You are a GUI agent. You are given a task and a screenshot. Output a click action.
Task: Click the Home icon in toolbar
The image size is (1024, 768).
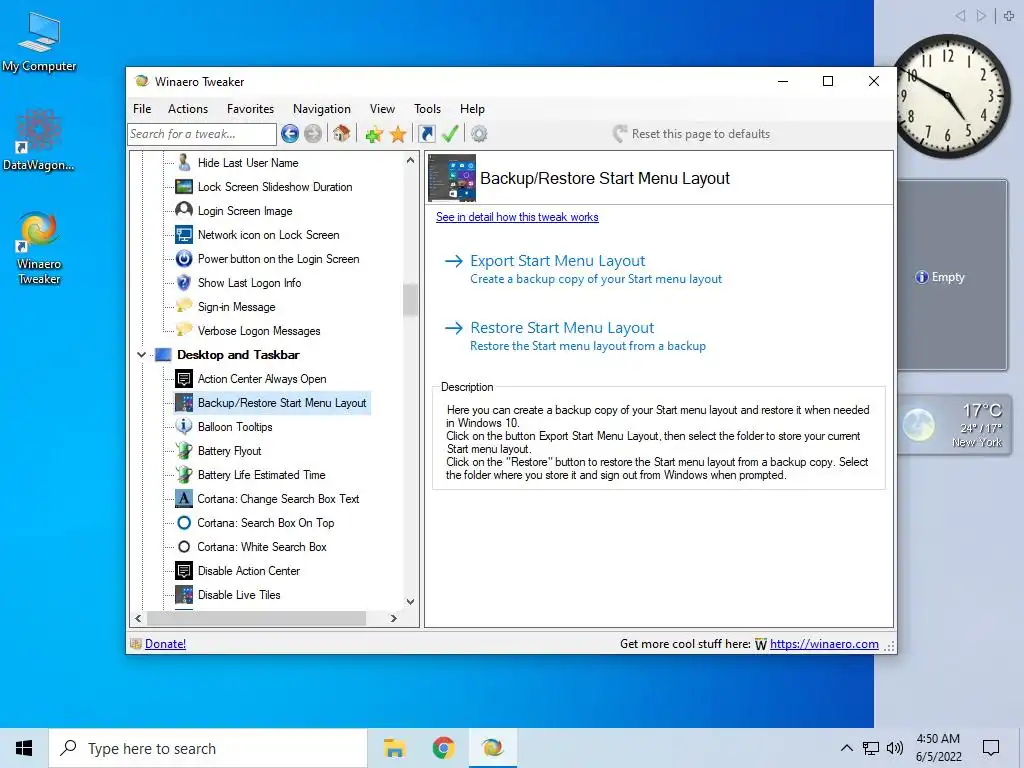pyautogui.click(x=341, y=134)
